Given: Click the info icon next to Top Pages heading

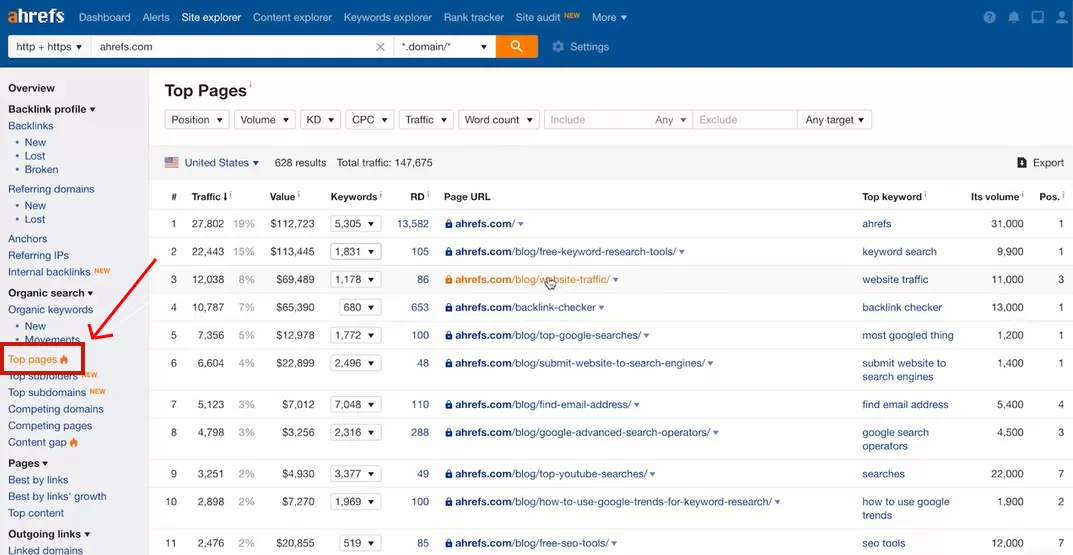Looking at the screenshot, I should click(x=250, y=85).
